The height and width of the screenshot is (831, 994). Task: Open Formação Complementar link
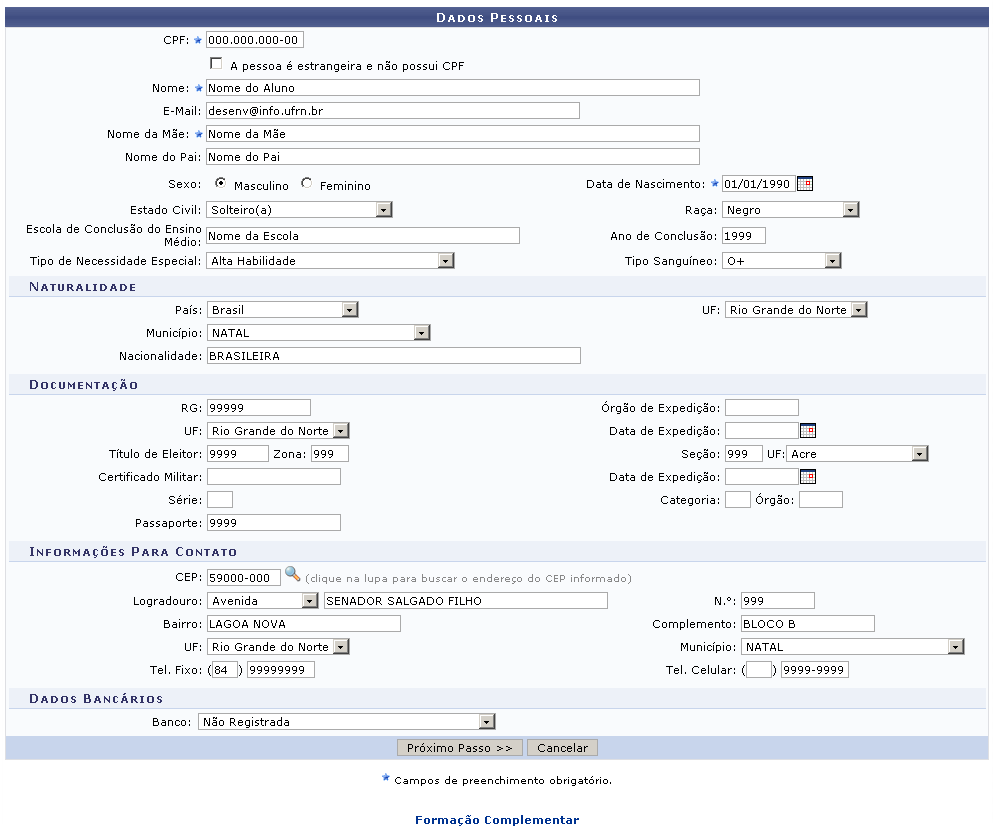496,820
